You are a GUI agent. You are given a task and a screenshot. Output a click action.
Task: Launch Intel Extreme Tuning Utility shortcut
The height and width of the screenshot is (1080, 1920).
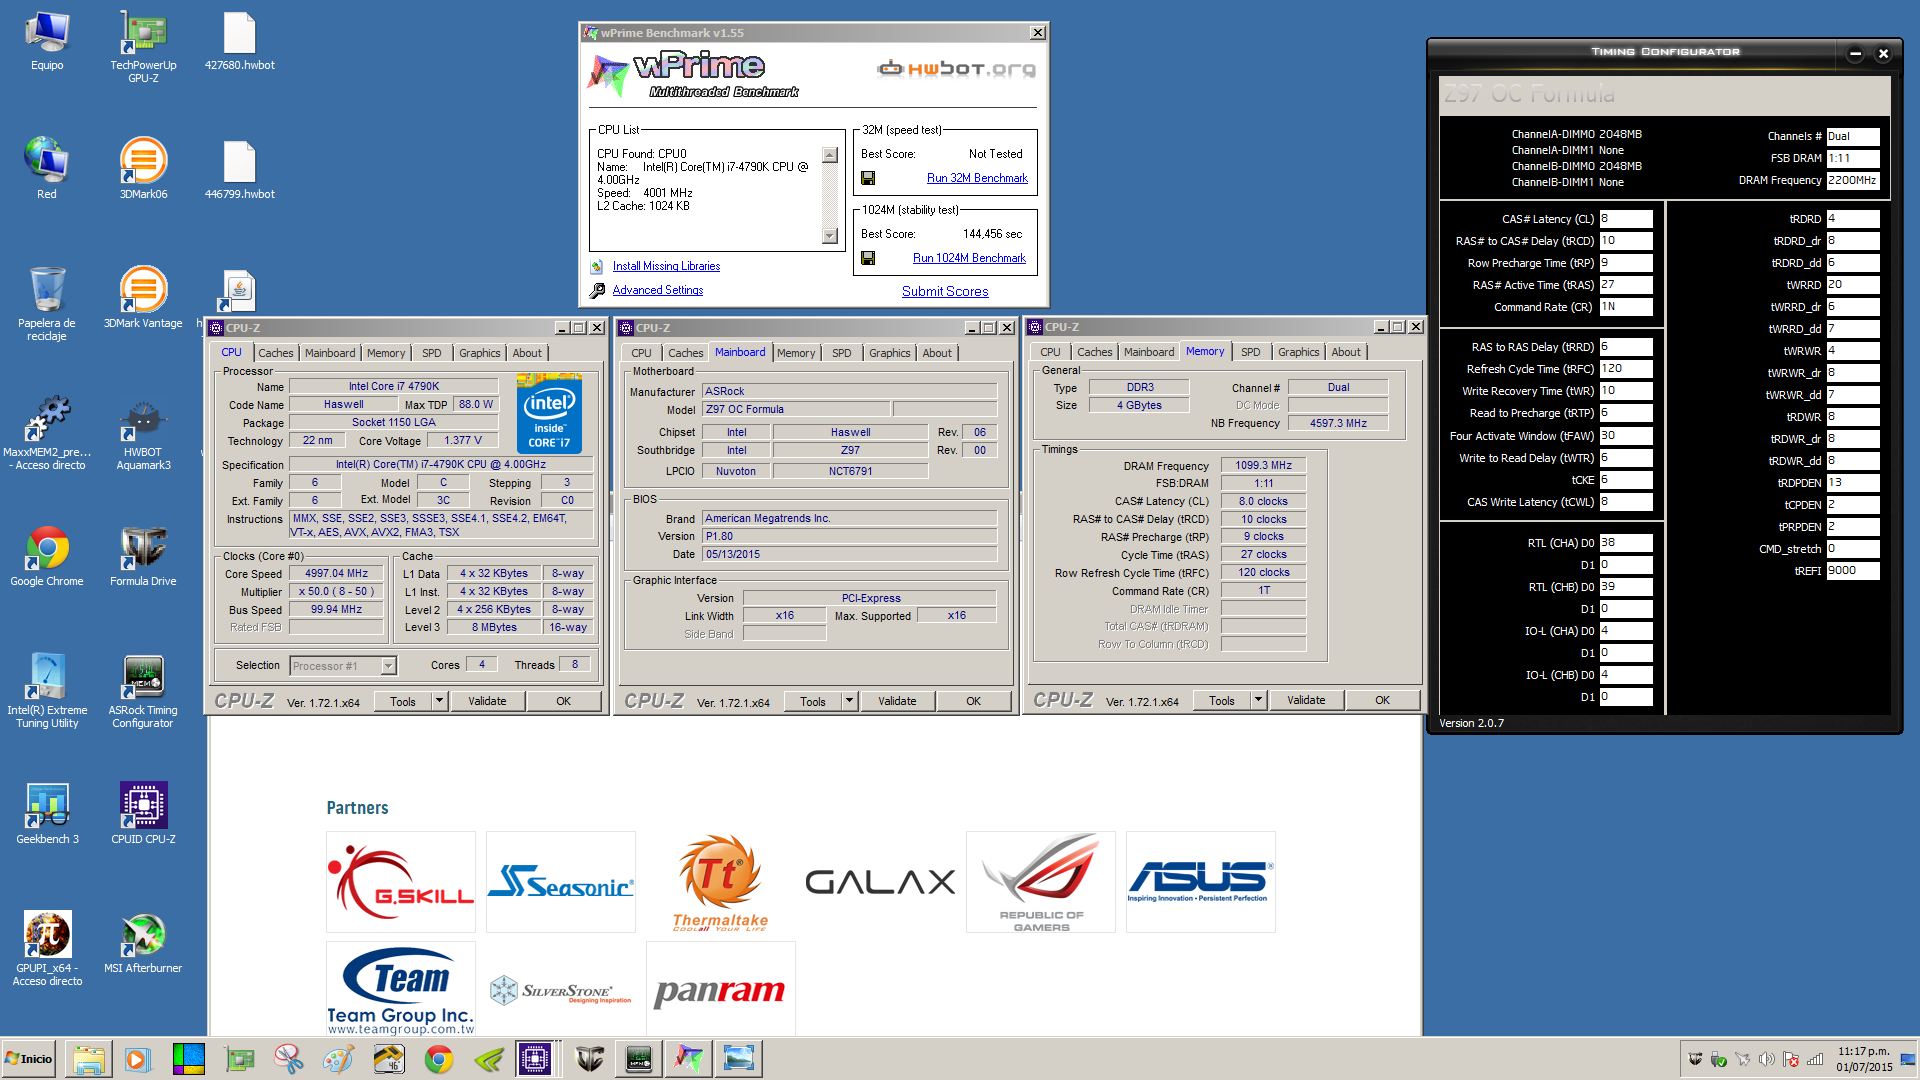tap(47, 691)
